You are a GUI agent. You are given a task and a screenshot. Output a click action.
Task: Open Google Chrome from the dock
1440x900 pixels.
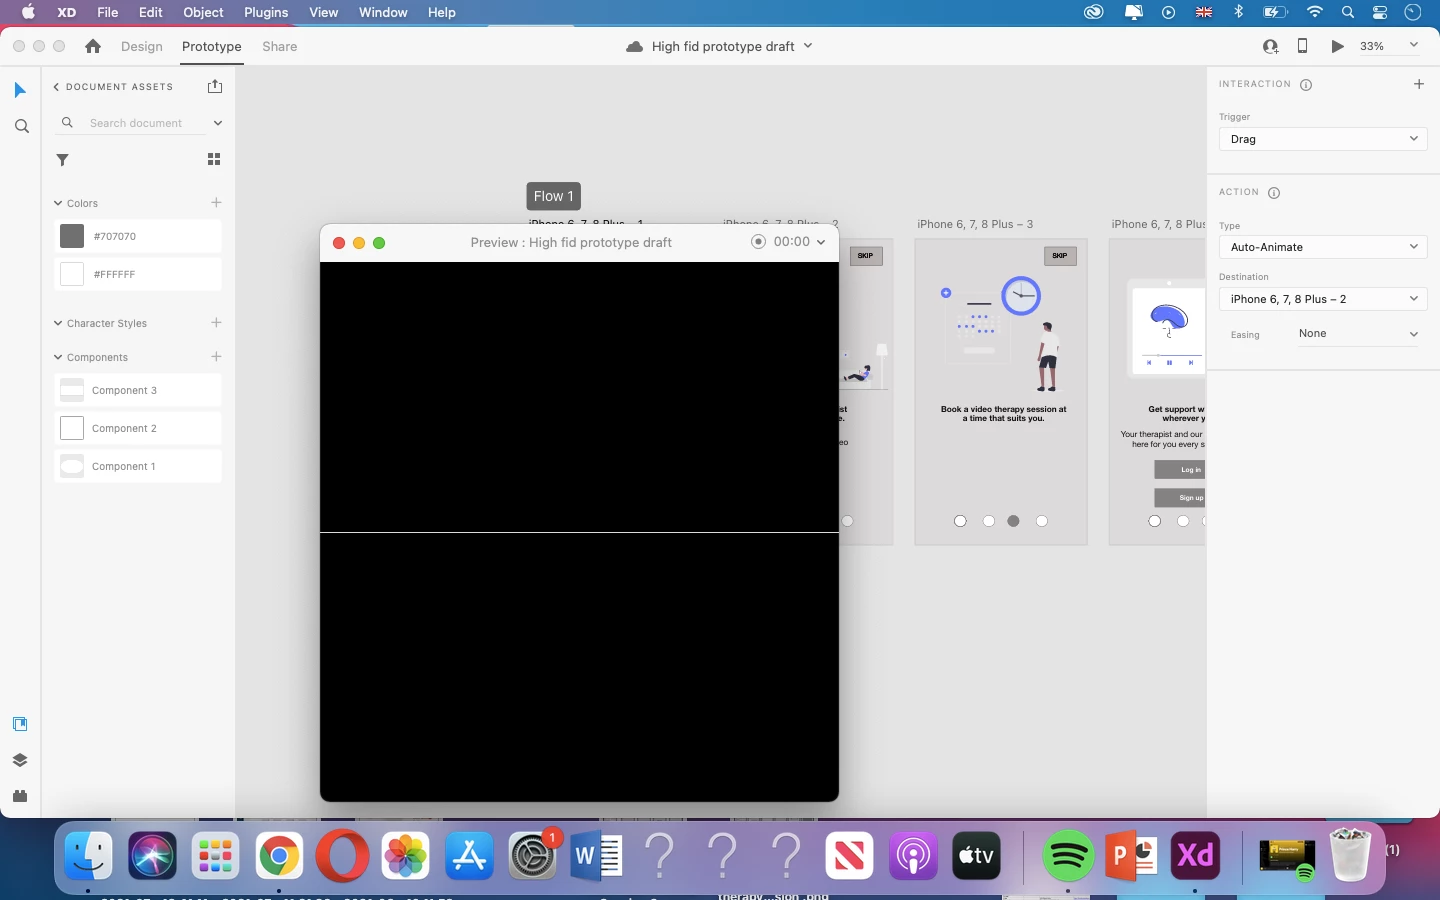279,857
